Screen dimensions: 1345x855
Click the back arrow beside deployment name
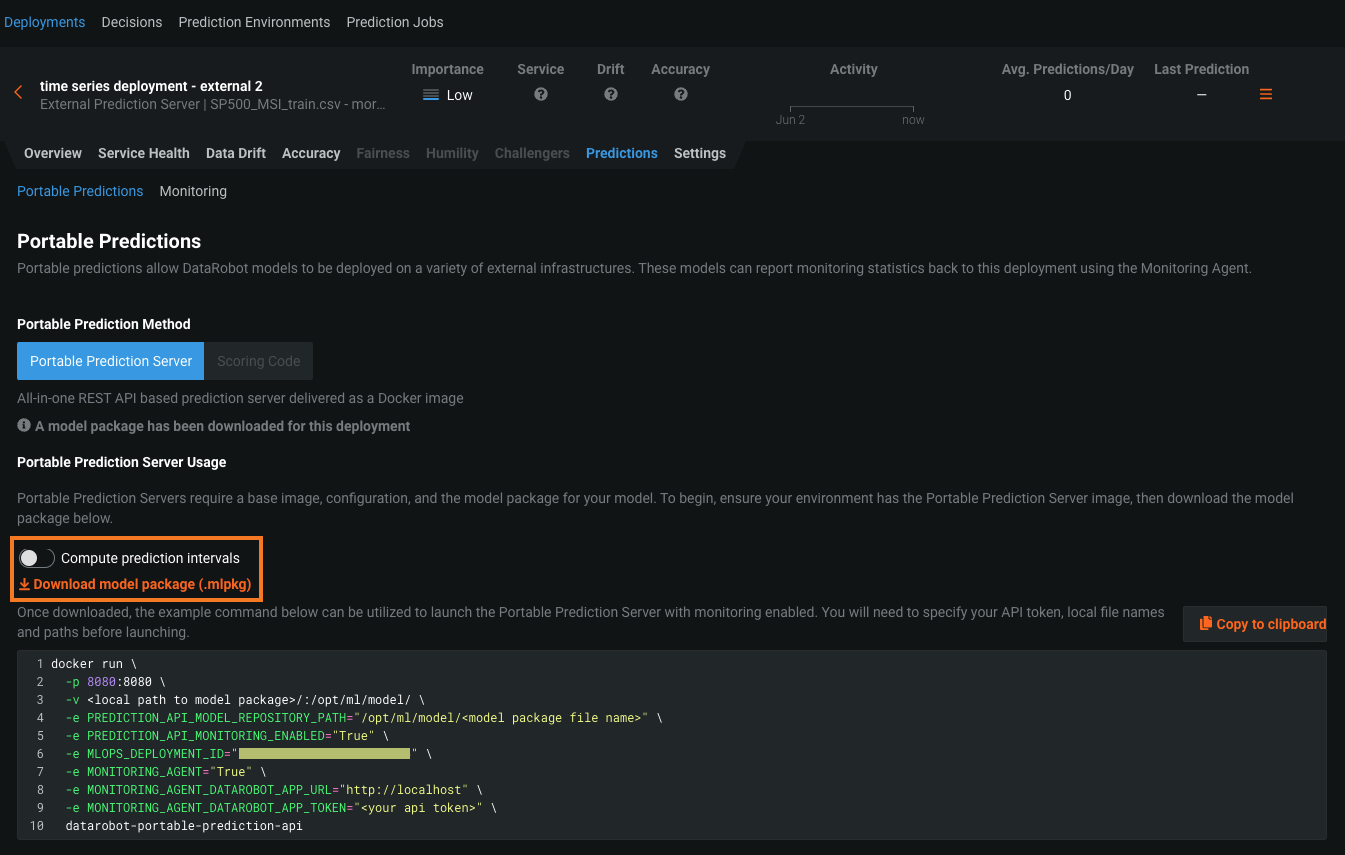point(18,93)
